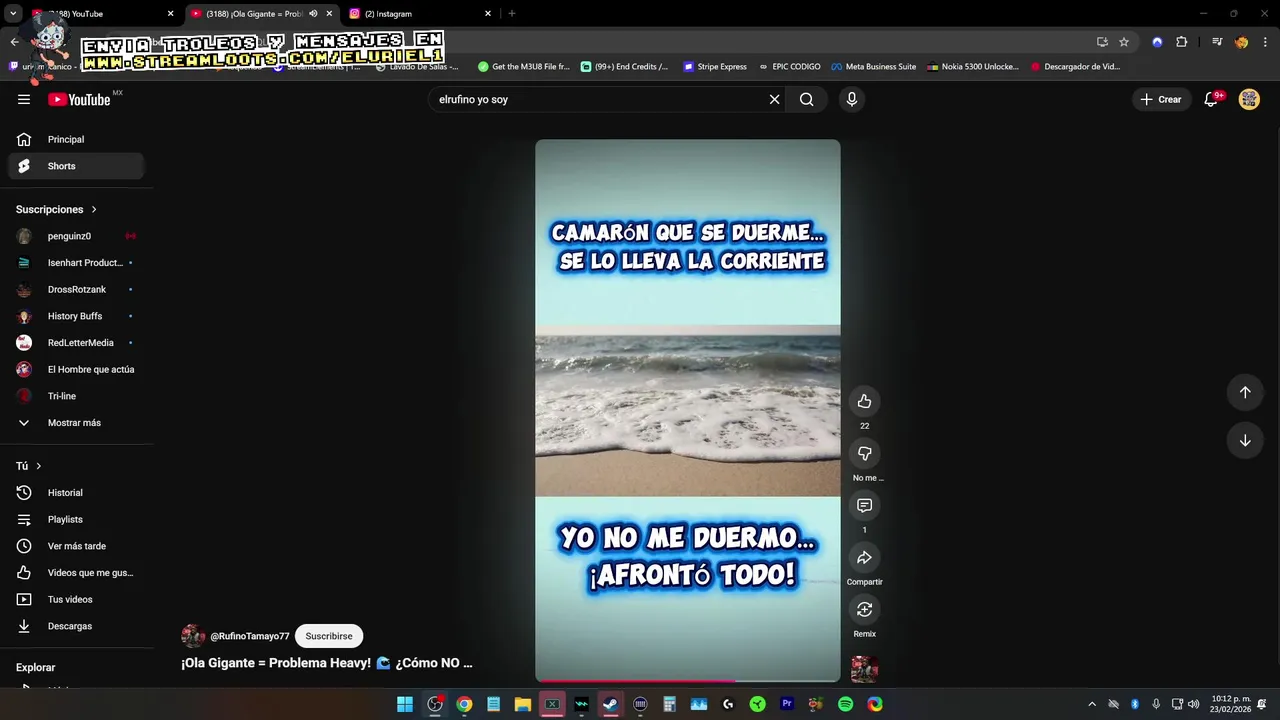Open Playlists in the sidebar

click(76, 519)
